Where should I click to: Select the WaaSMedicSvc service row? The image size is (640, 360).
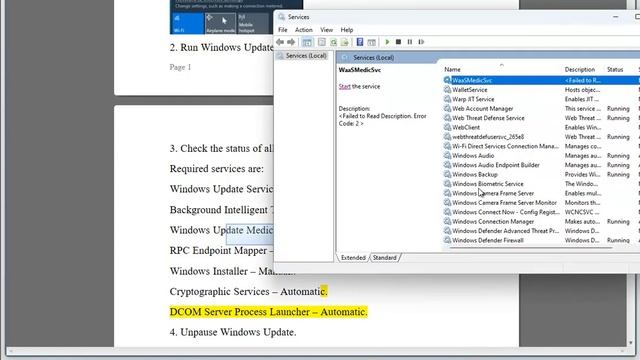tap(541, 80)
